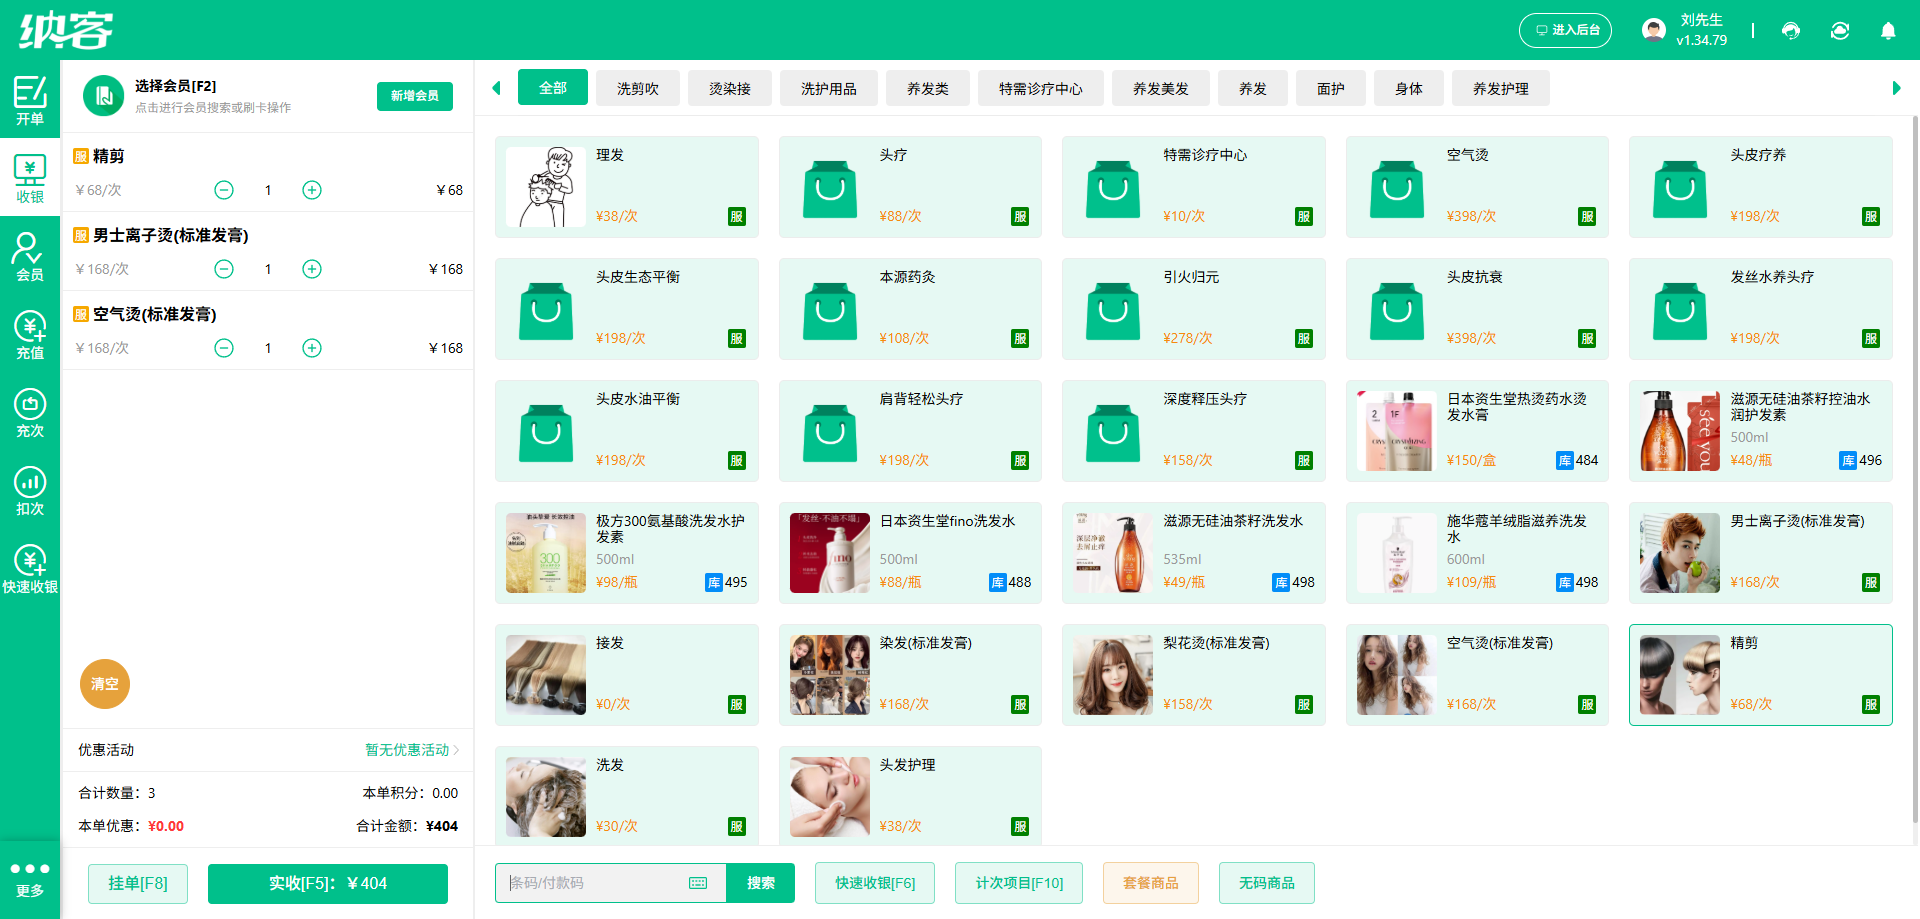Decrease quantity of 空气烫(标准发膏) in cart
1920x919 pixels.
pyautogui.click(x=224, y=348)
